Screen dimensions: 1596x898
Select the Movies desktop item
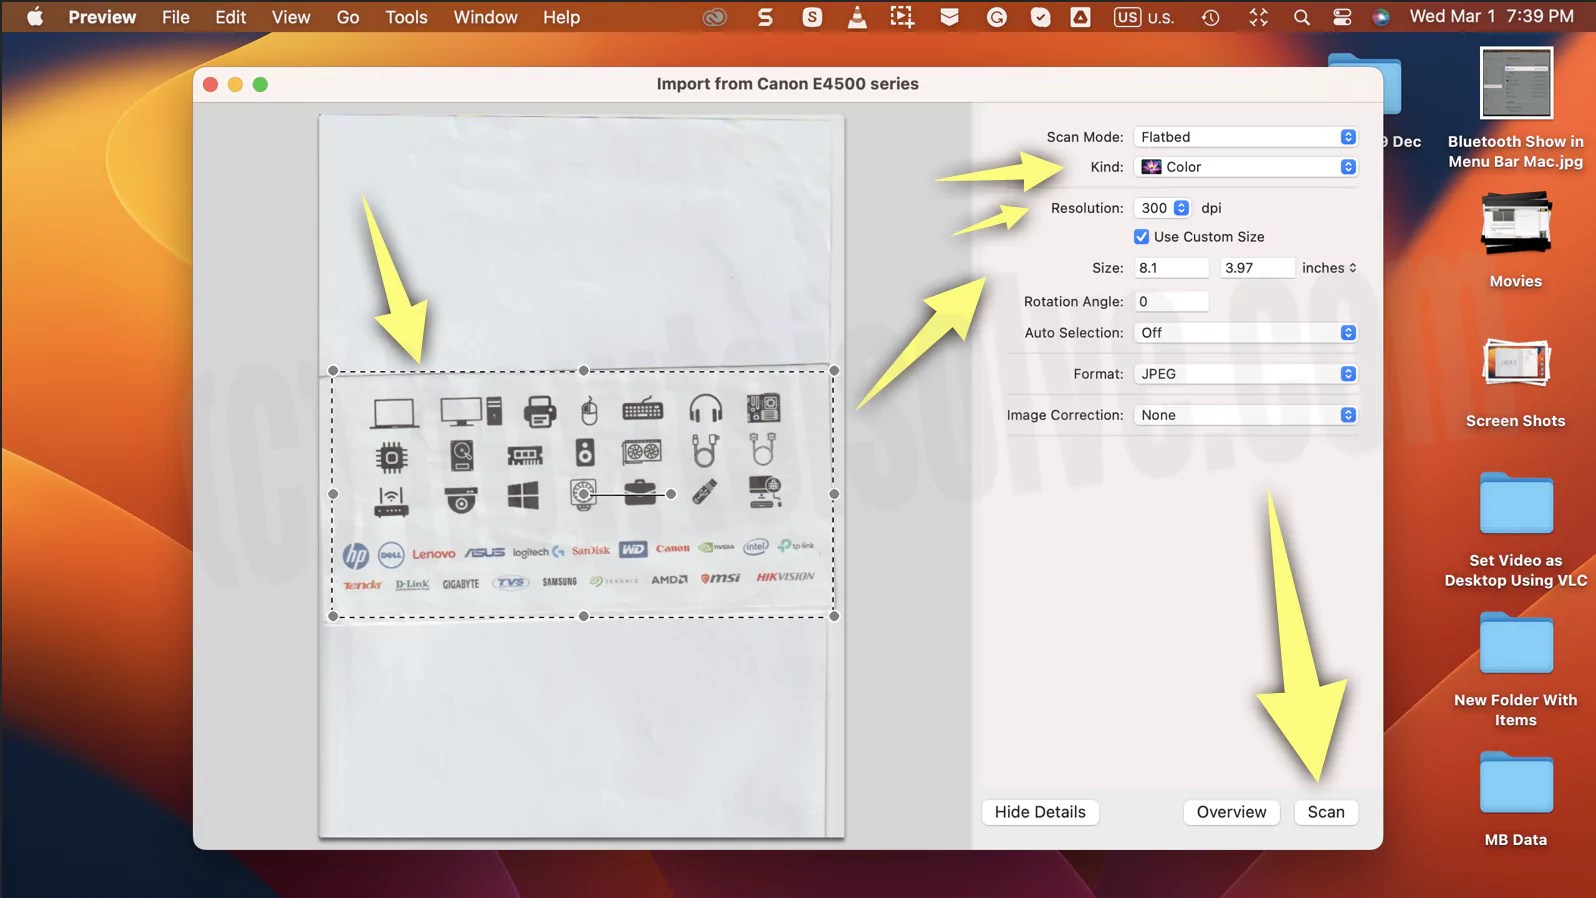click(1515, 240)
